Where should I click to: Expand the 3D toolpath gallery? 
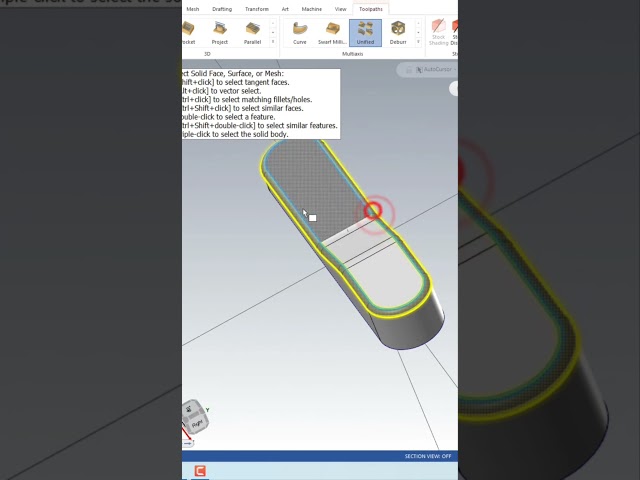[x=273, y=41]
